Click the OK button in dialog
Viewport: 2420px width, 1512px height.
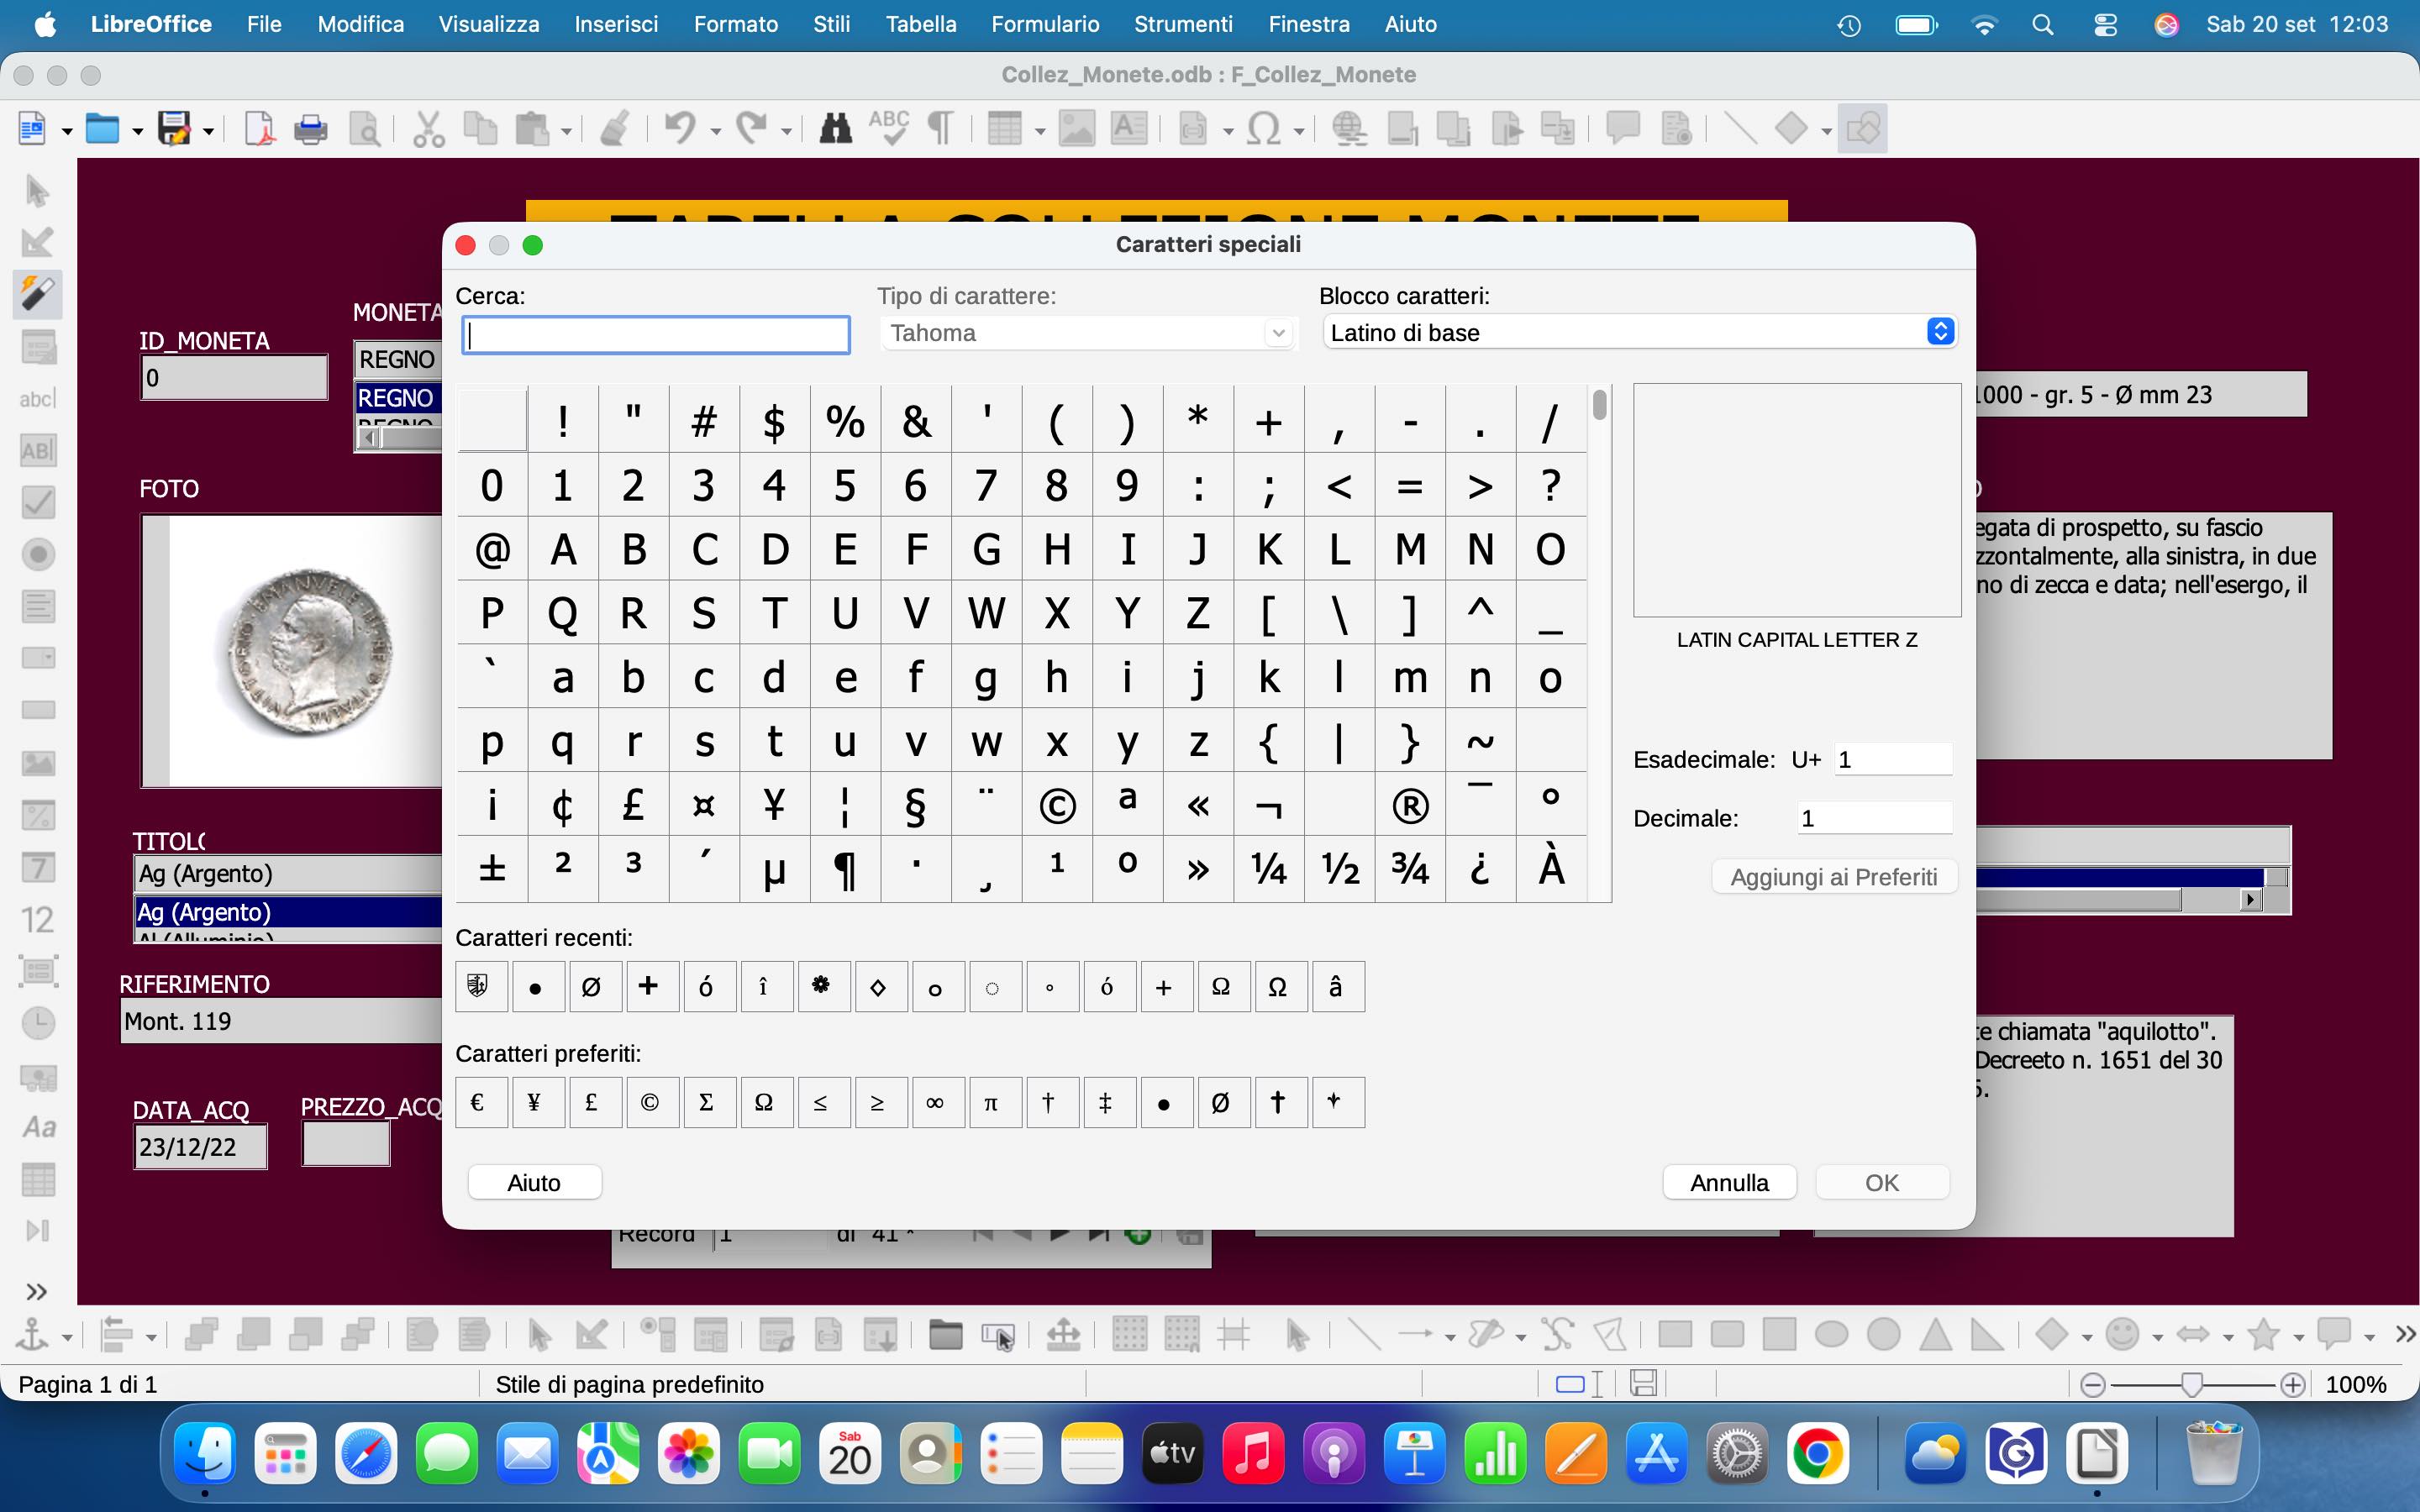[1881, 1182]
